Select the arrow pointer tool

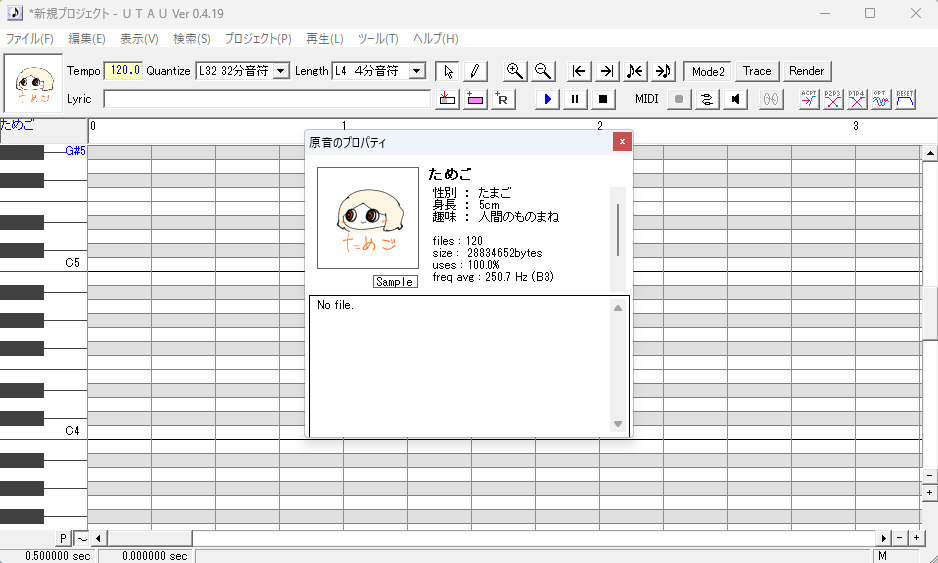tap(447, 71)
